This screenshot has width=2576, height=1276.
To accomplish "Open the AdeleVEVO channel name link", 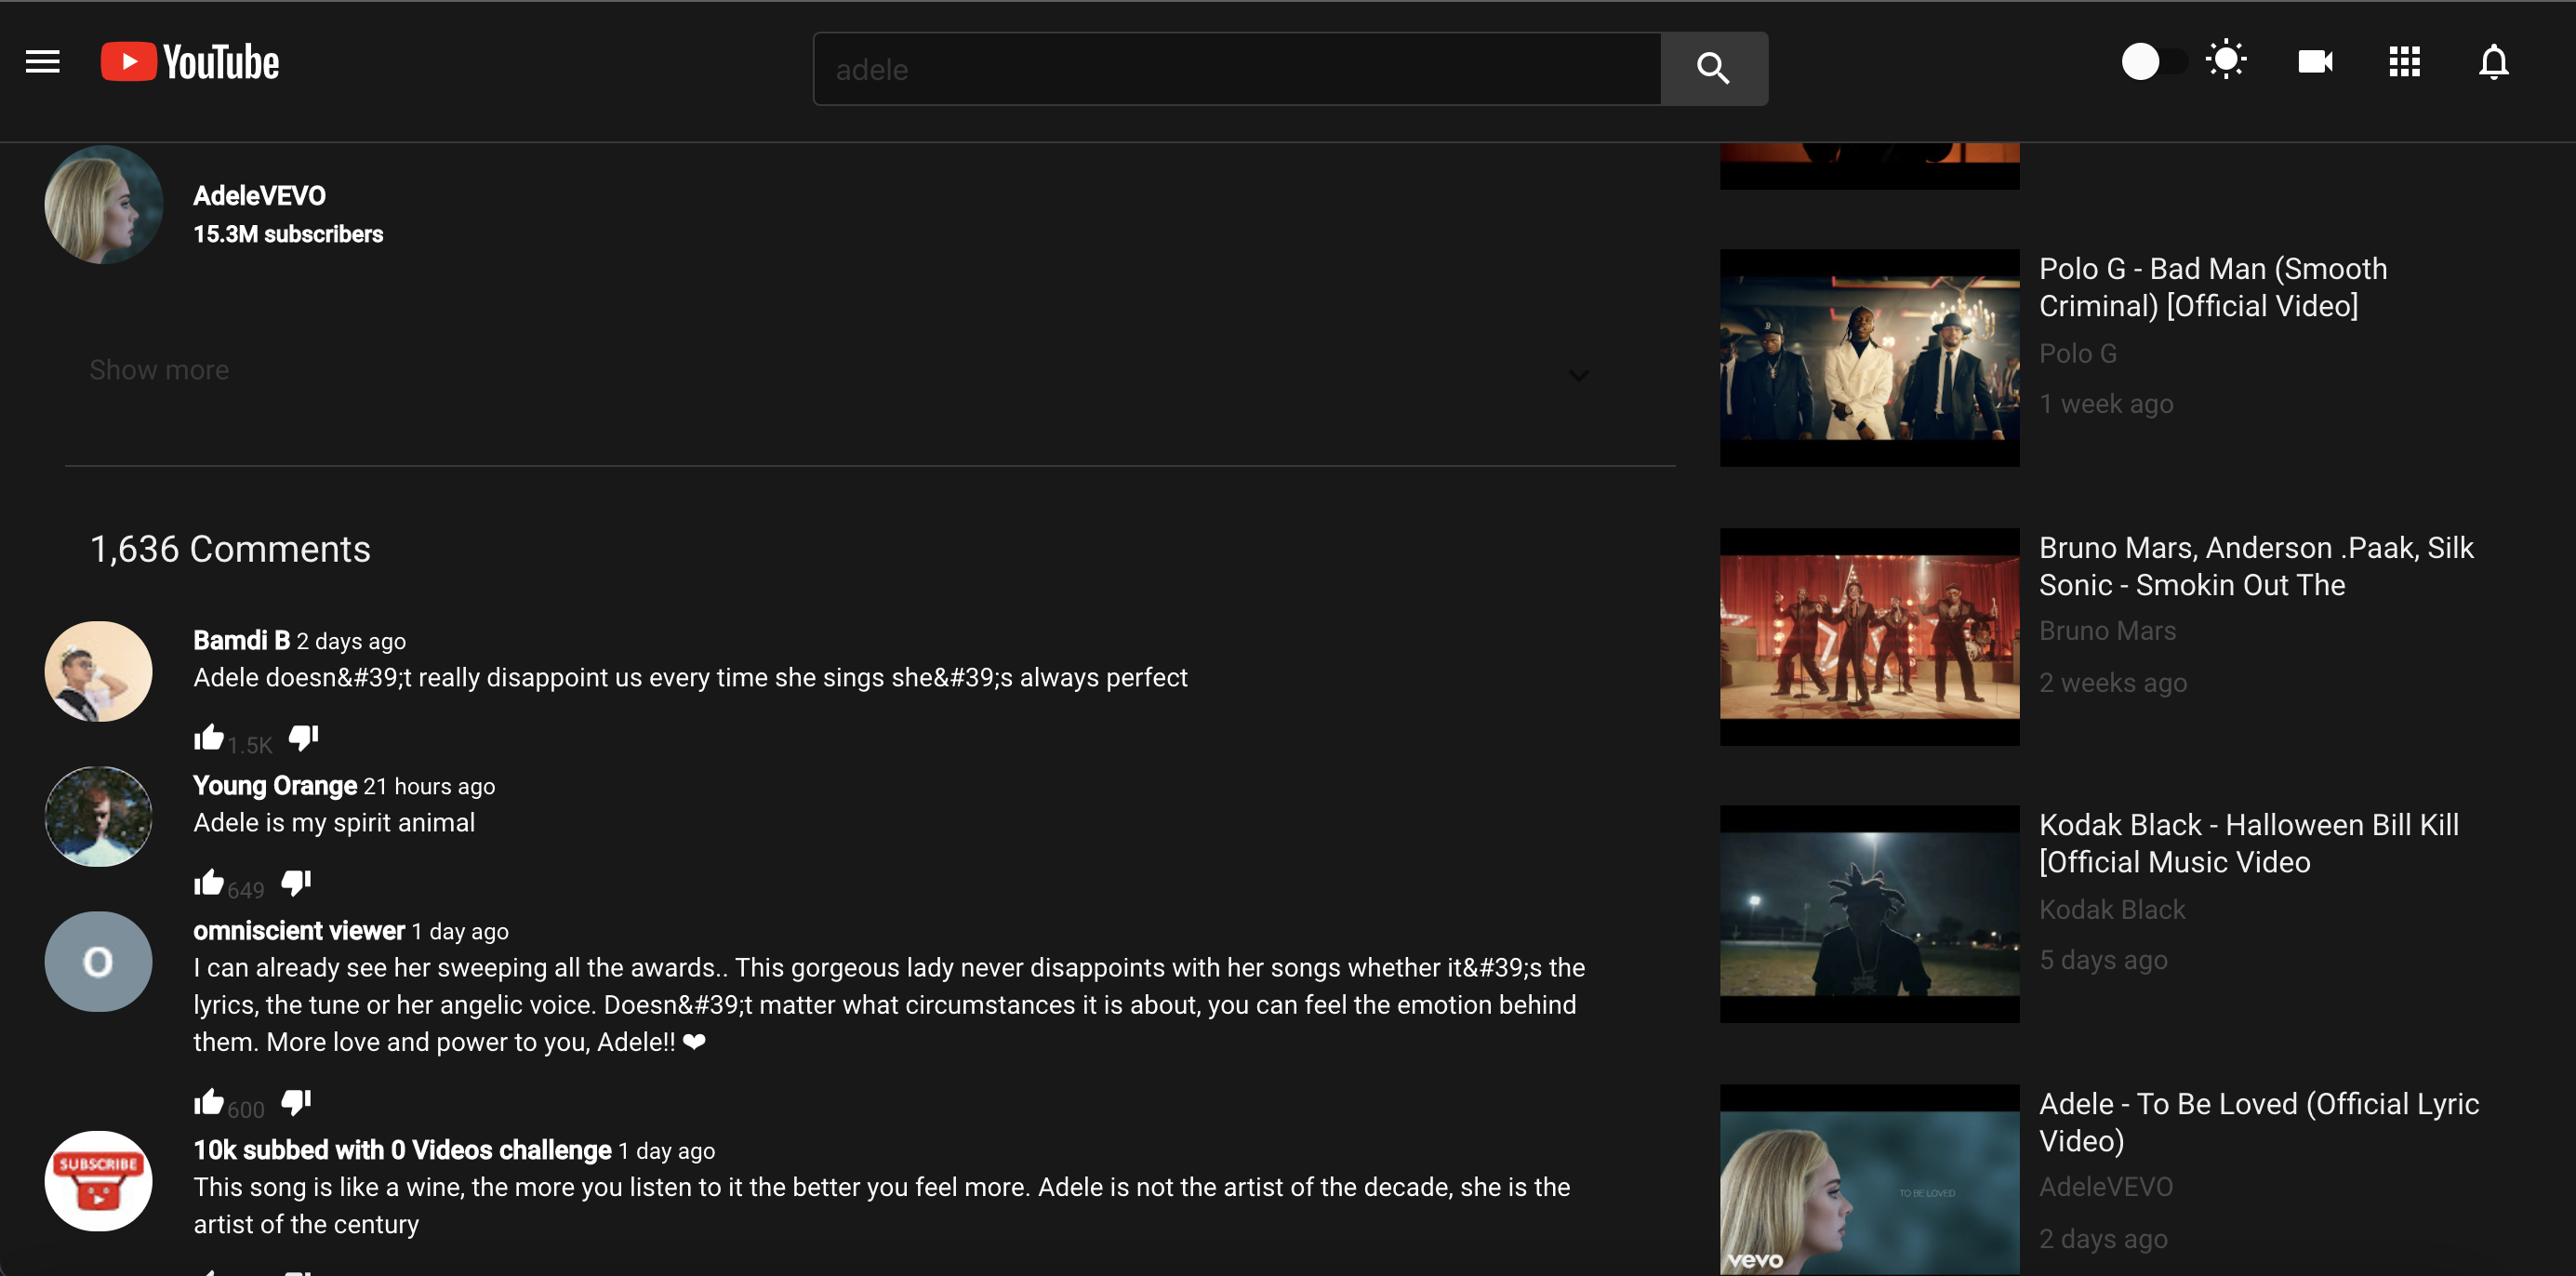I will click(259, 194).
